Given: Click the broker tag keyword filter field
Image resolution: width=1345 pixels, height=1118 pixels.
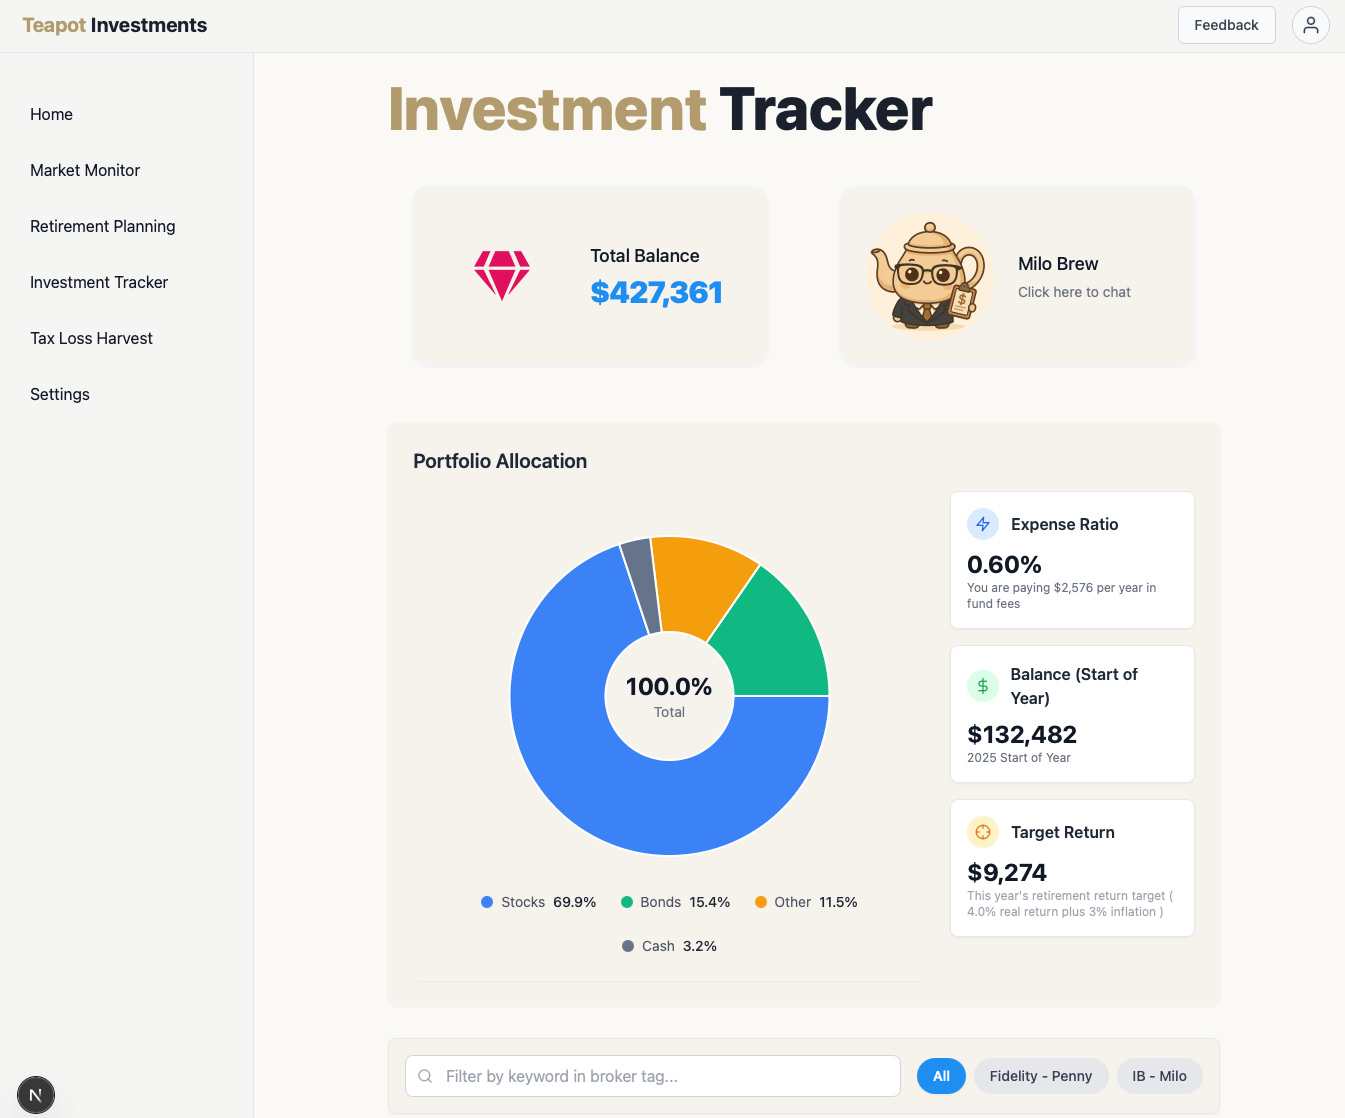Looking at the screenshot, I should pyautogui.click(x=653, y=1076).
